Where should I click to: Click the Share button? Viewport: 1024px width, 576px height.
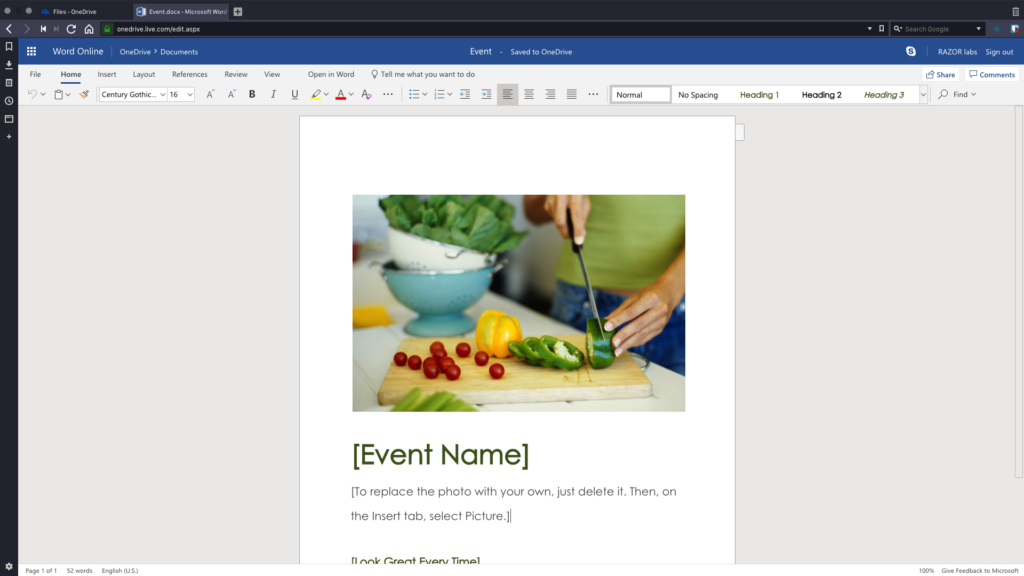(x=939, y=74)
